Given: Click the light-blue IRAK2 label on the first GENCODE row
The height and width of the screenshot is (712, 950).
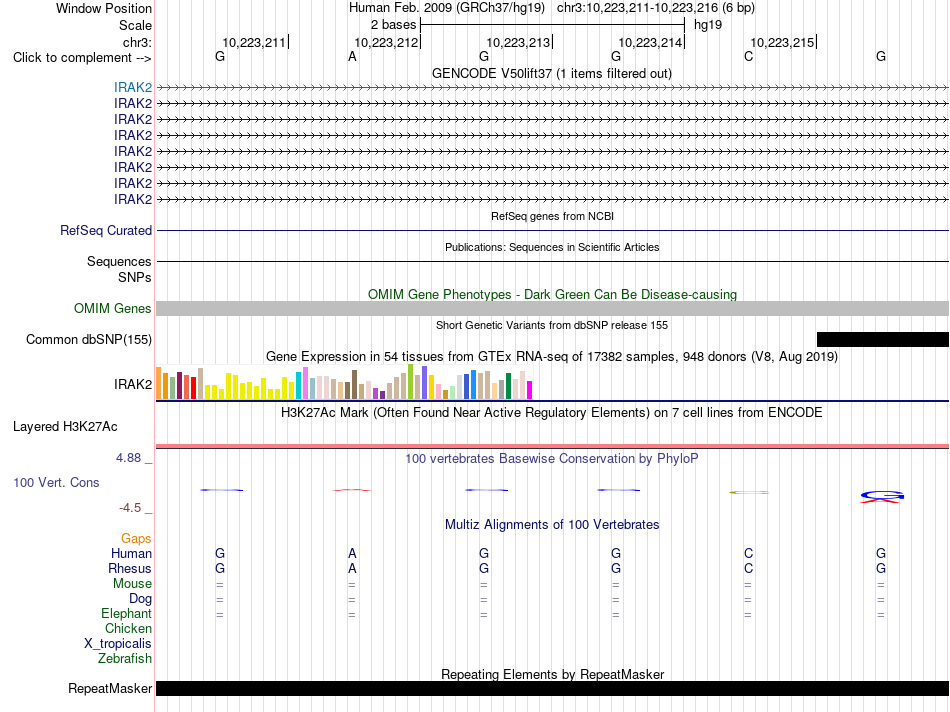Looking at the screenshot, I should [x=133, y=87].
